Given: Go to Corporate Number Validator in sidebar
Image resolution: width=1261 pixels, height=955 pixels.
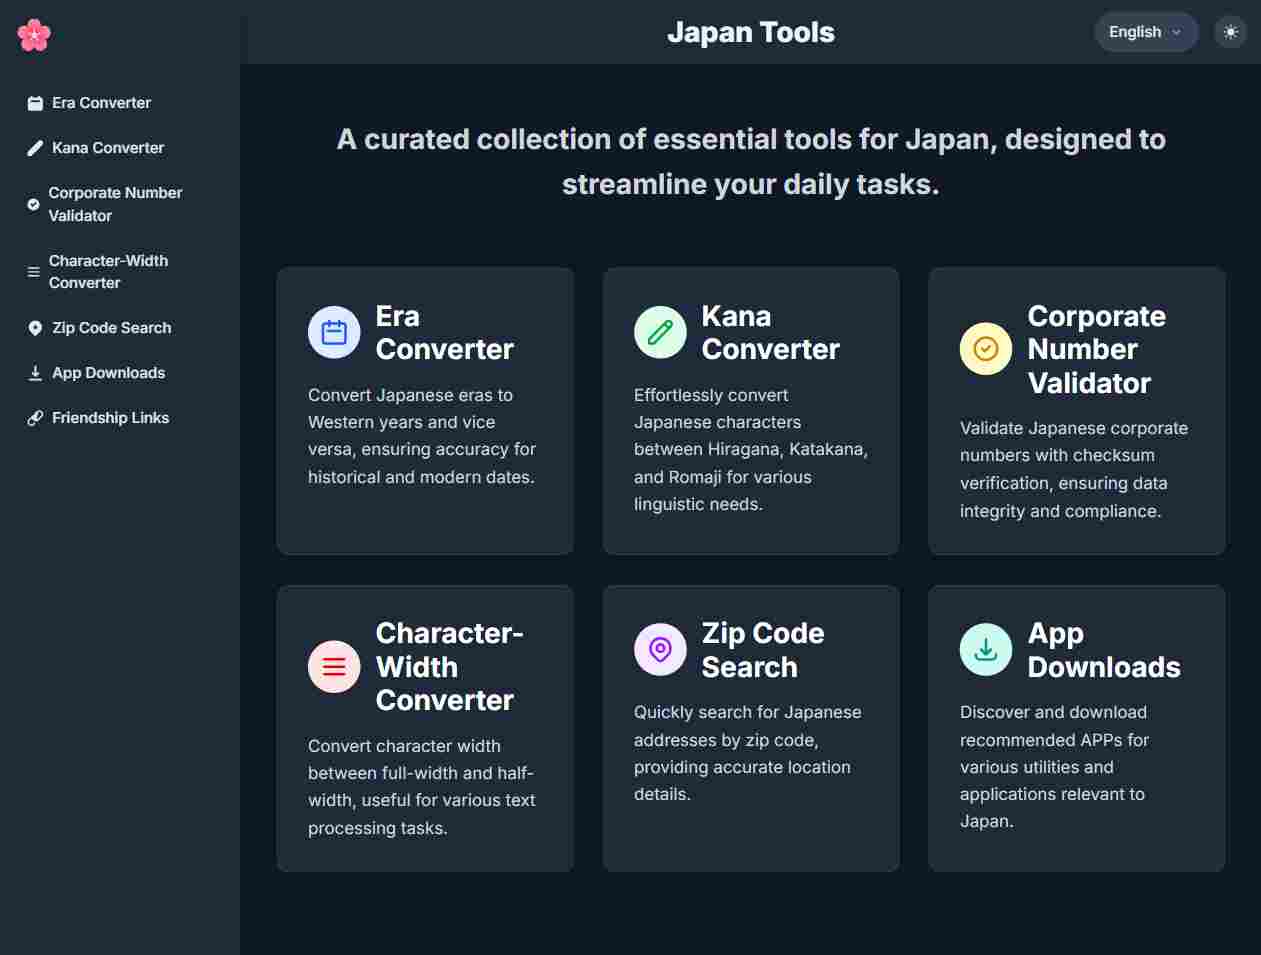Looking at the screenshot, I should 115,204.
